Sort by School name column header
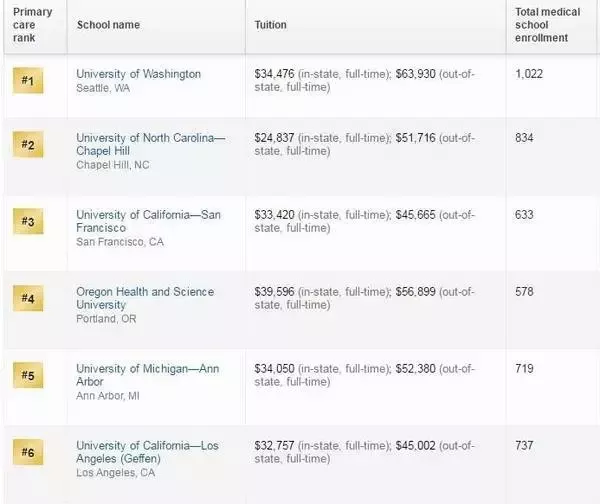The height and width of the screenshot is (504, 600). click(x=108, y=25)
